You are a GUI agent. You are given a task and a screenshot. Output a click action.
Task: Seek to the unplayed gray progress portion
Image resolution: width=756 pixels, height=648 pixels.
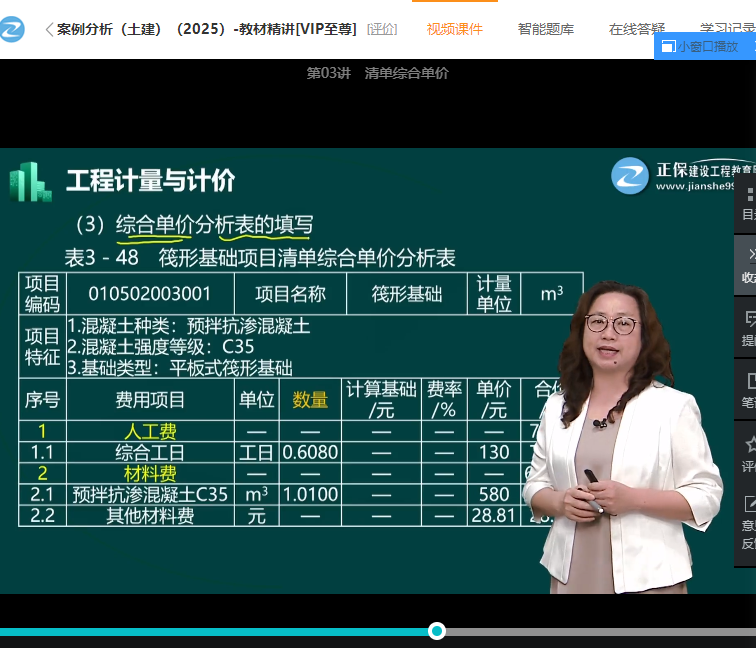click(x=600, y=632)
